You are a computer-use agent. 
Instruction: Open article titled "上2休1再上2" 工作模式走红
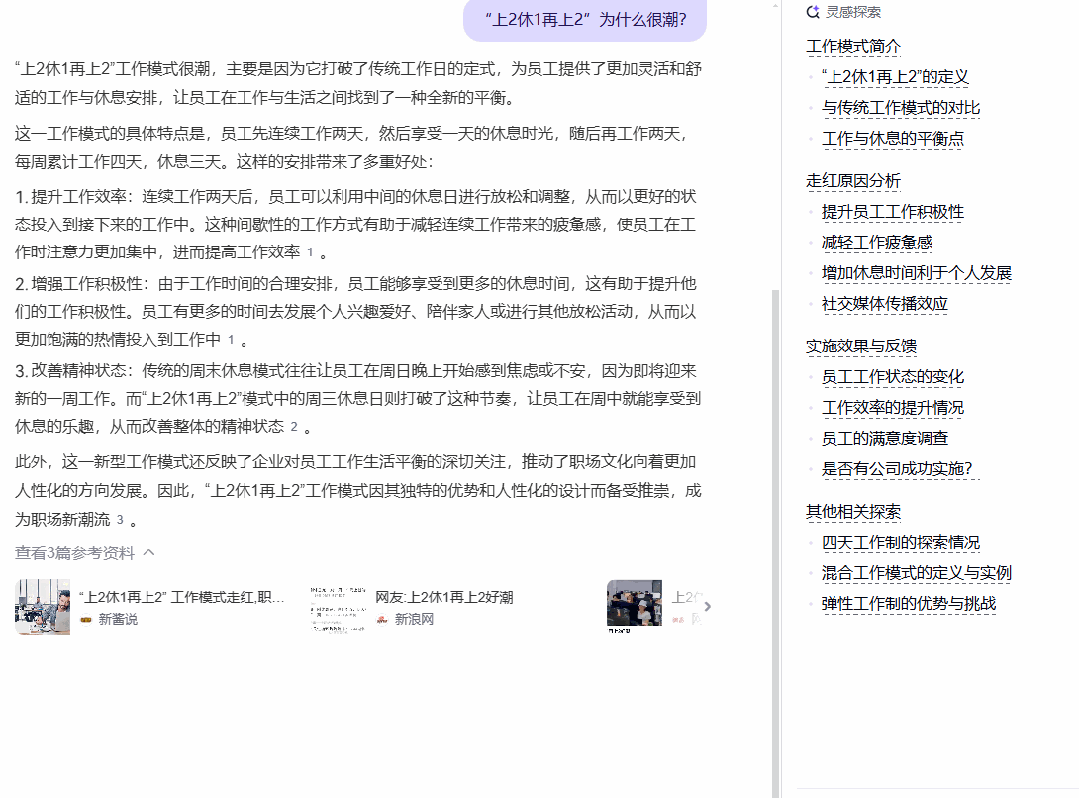pos(182,597)
